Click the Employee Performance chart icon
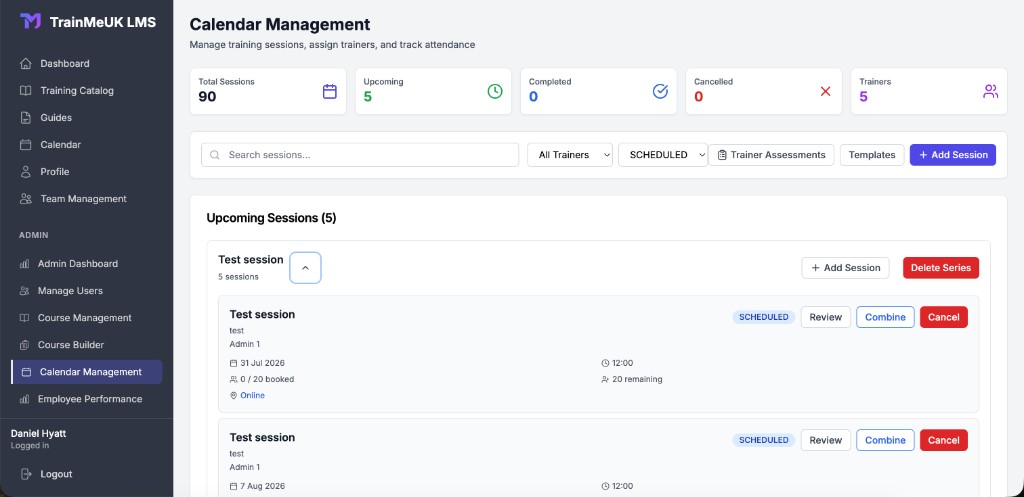This screenshot has height=497, width=1024. tap(24, 399)
